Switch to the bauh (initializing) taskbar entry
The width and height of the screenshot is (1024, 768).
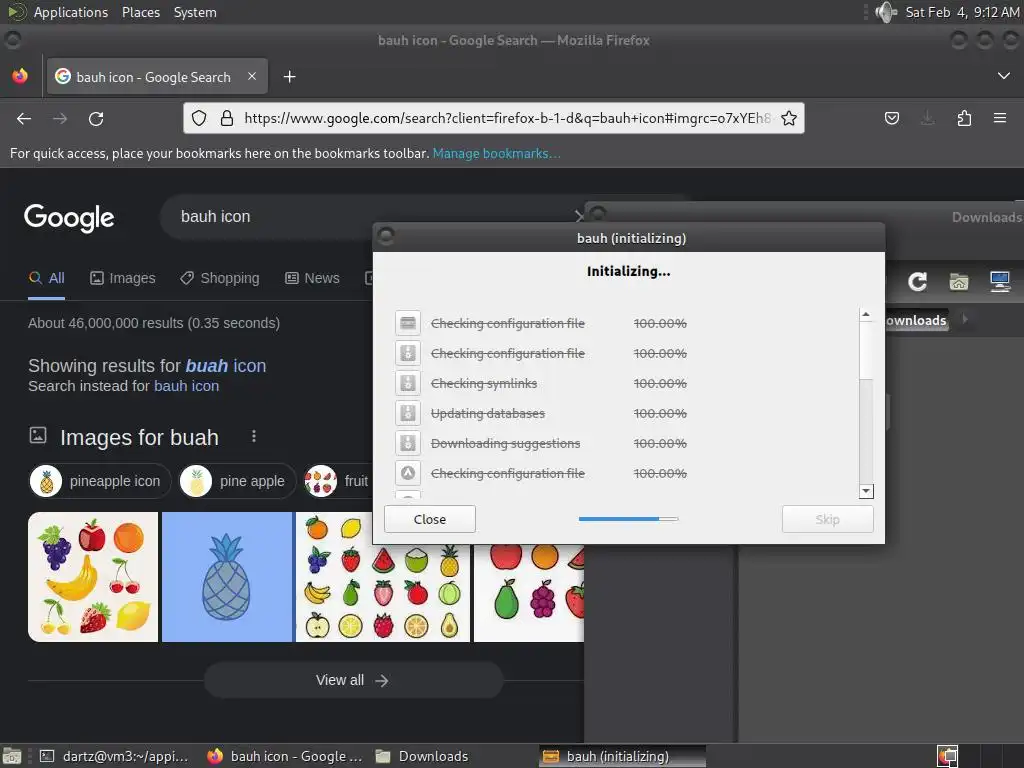[x=622, y=756]
